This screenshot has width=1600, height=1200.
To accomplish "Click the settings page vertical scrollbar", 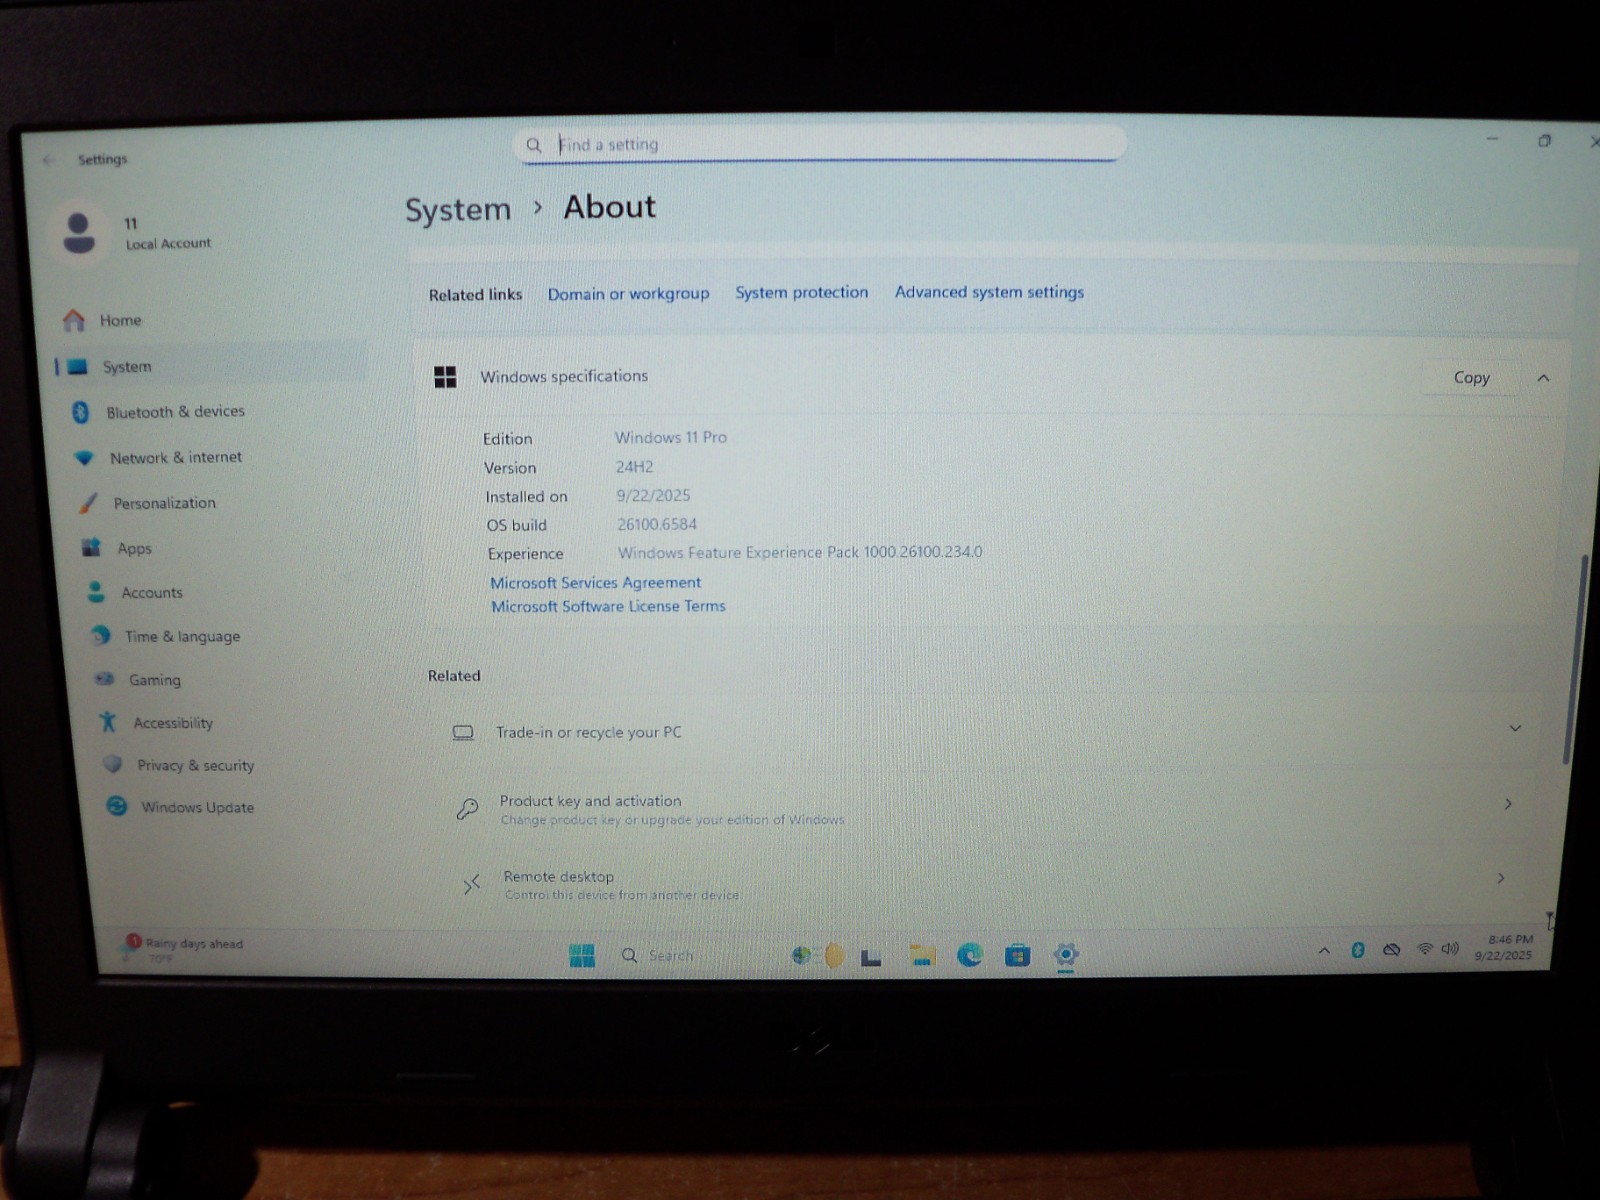I will (1575, 660).
